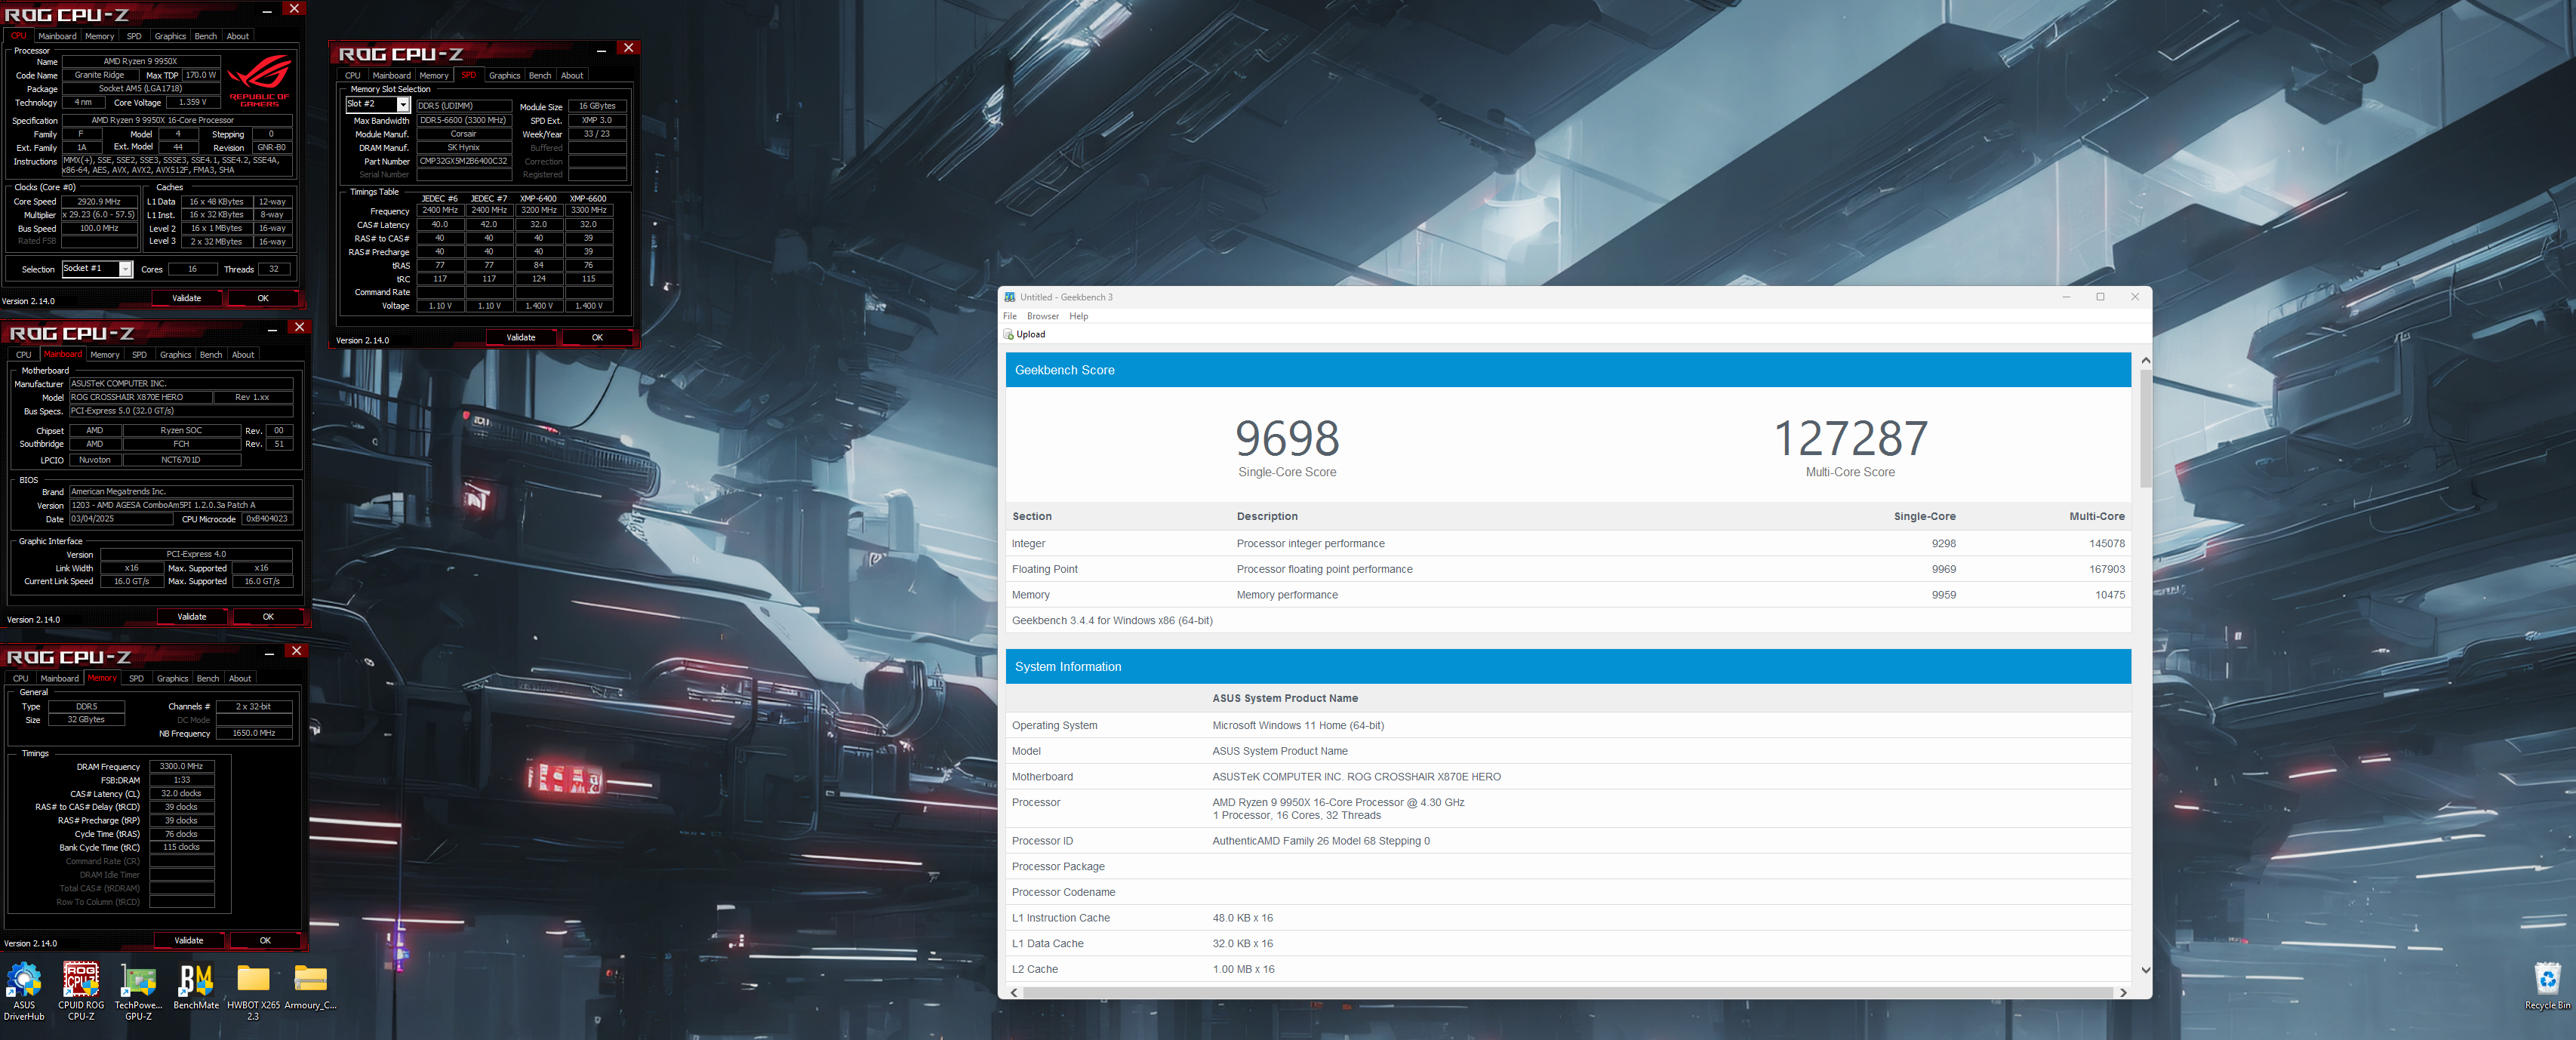Click part number CMP32GX5M2B6400C32 field
The width and height of the screenshot is (2576, 1040).
pyautogui.click(x=464, y=161)
